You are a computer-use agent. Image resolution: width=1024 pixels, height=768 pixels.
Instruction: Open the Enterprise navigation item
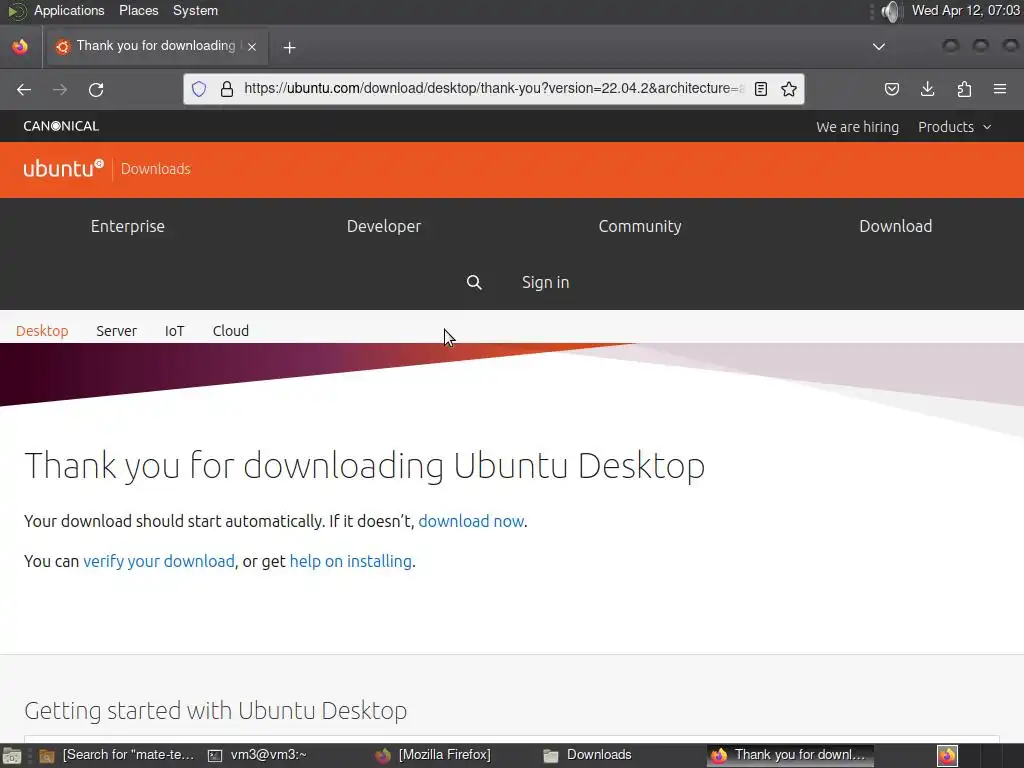point(128,226)
